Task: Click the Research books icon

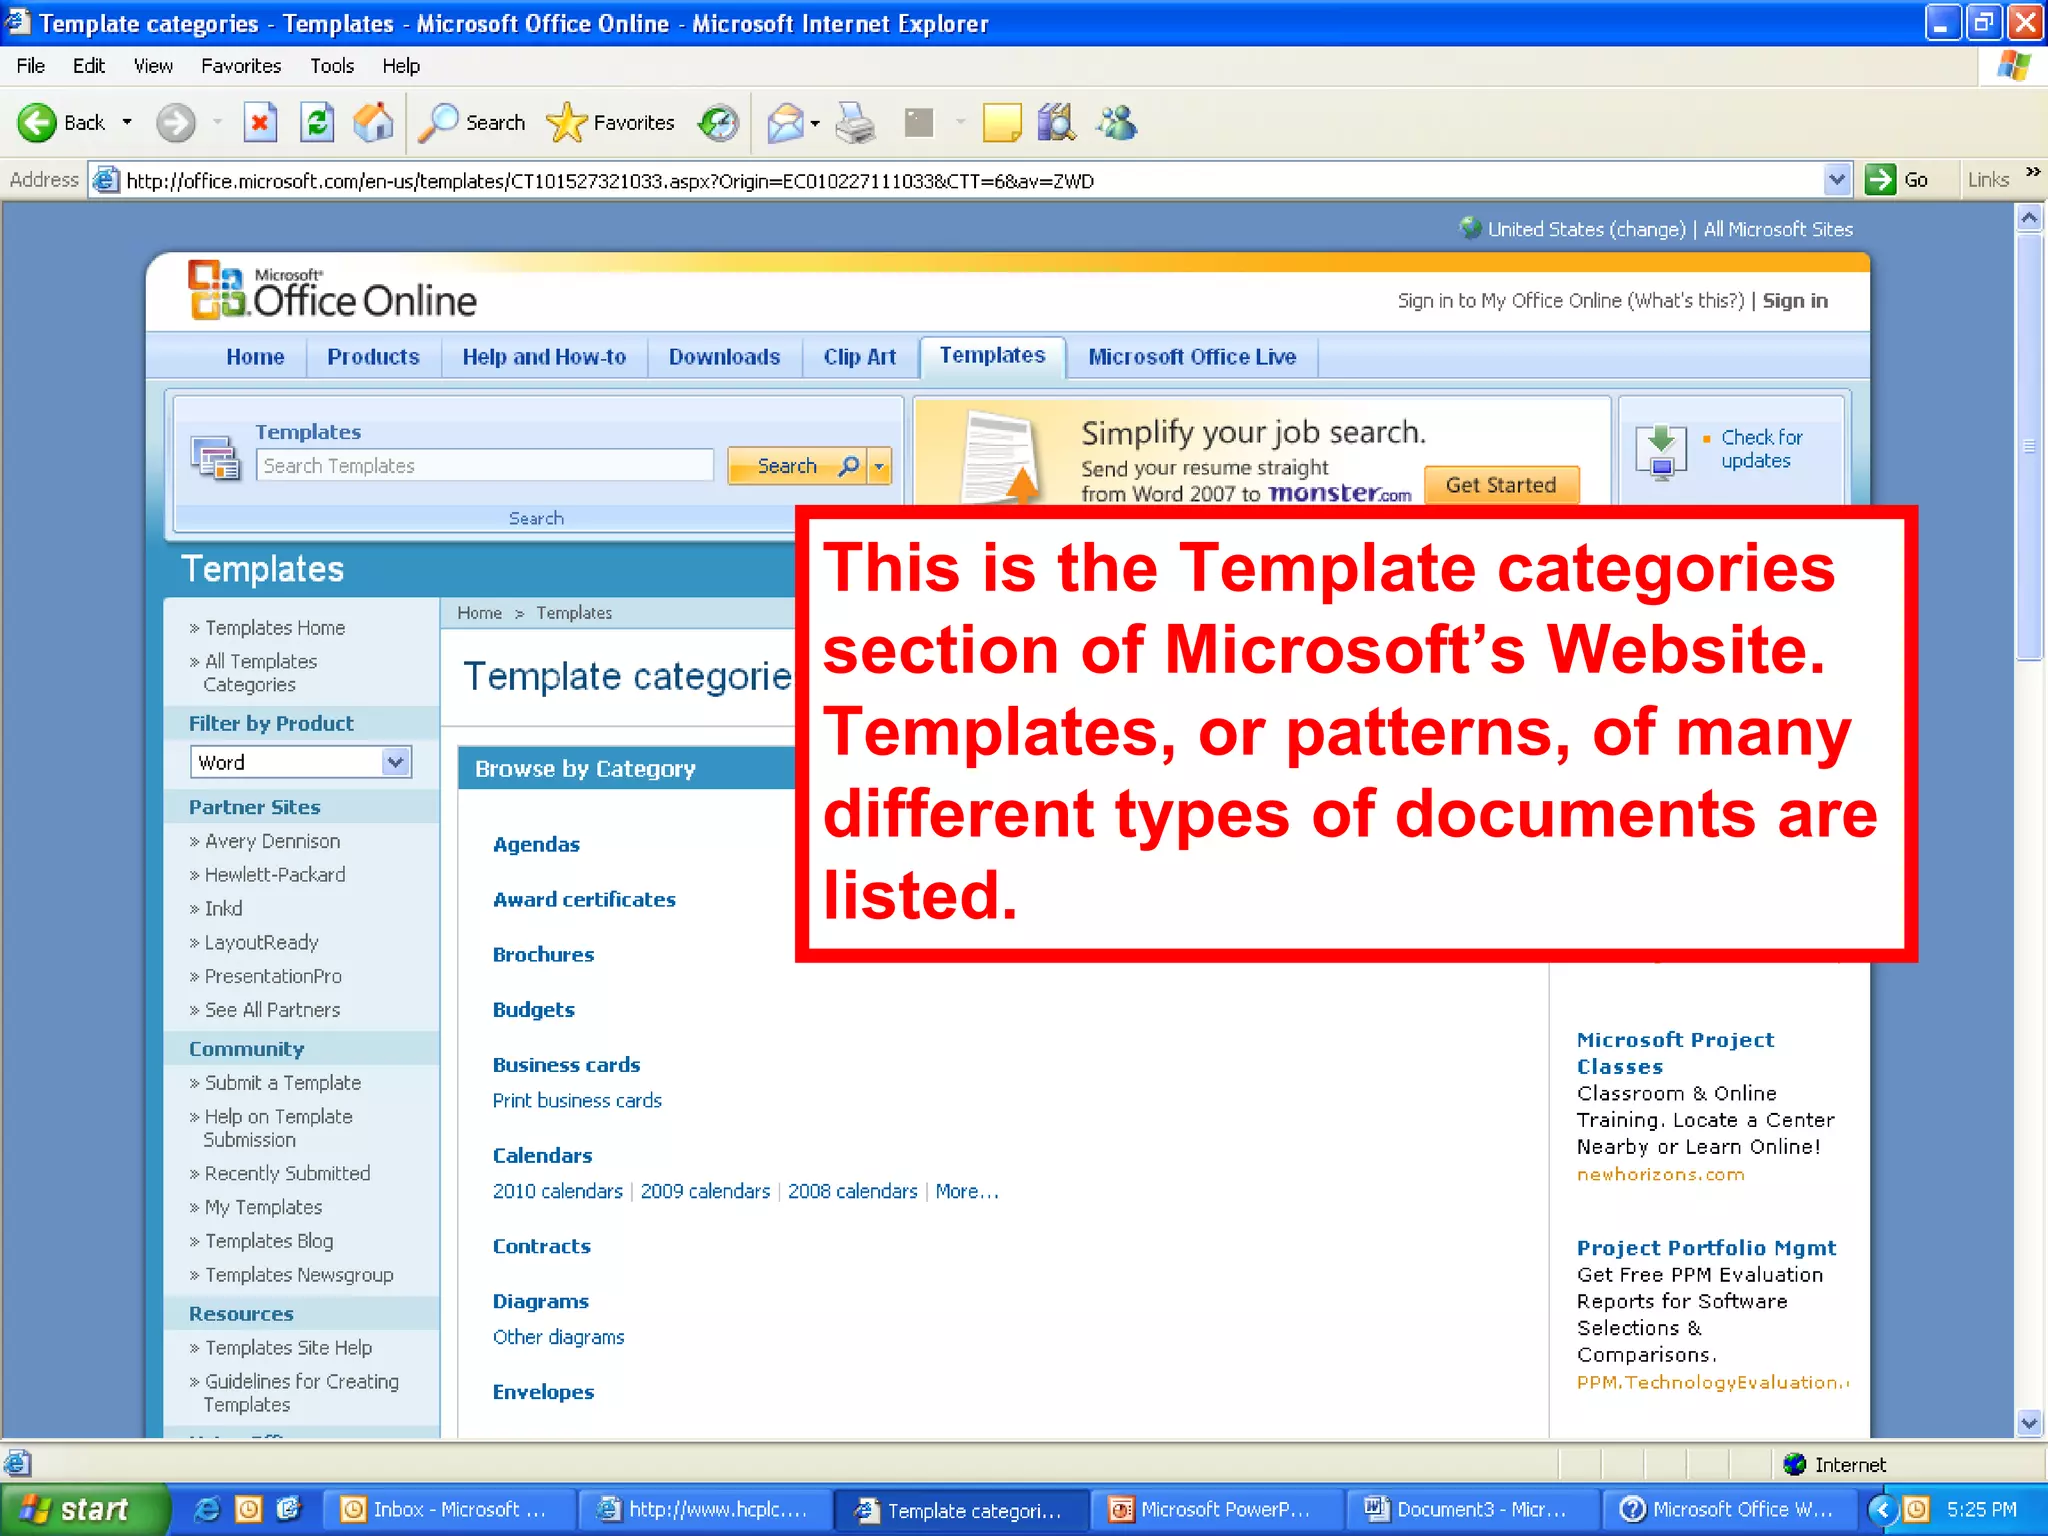Action: pos(1056,123)
